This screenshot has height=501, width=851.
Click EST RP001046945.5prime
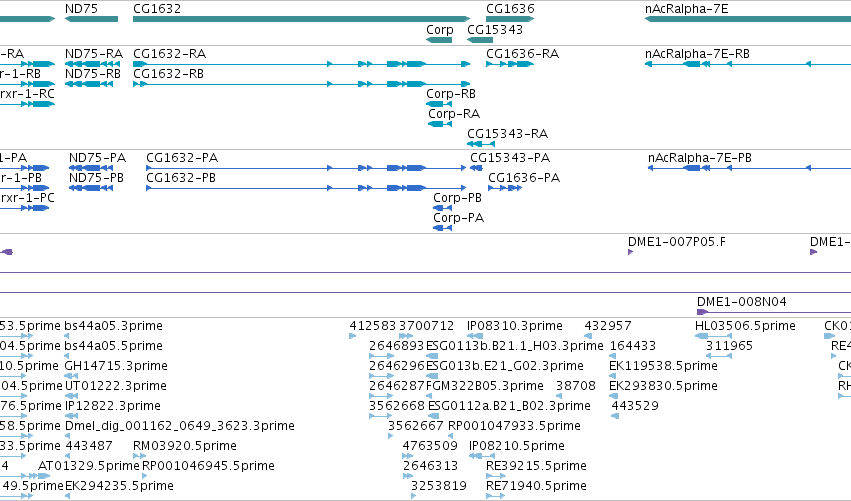pos(208,466)
